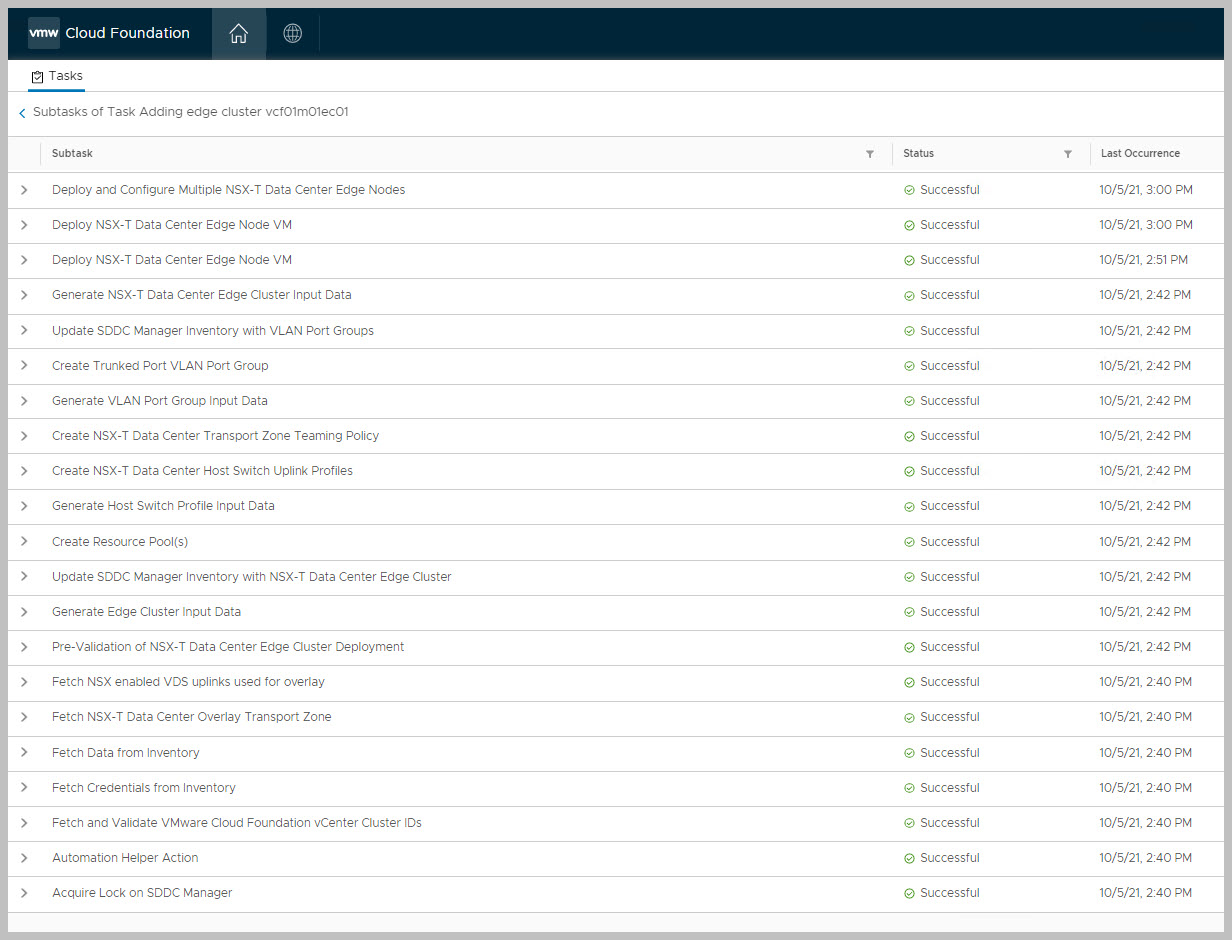This screenshot has width=1232, height=940.
Task: Expand Deploy and Configure Multiple Edge Nodes row
Action: (24, 190)
